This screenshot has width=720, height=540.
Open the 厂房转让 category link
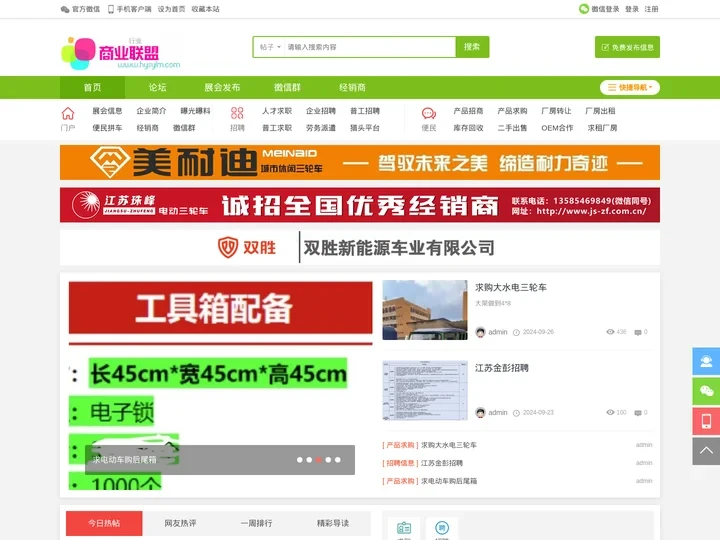point(556,111)
